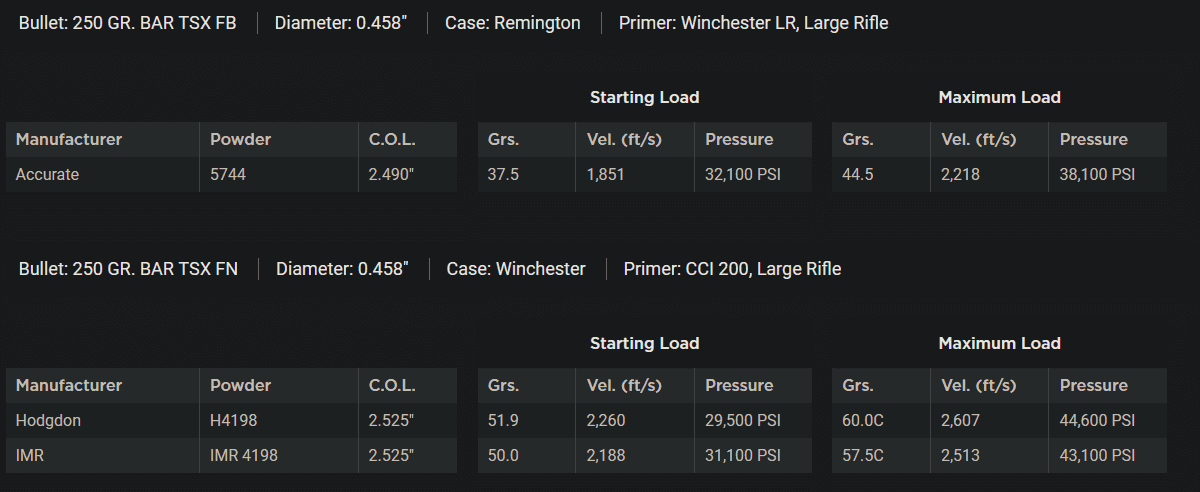This screenshot has width=1200, height=492.
Task: Click the Accurate manufacturer cell
Action: click(x=47, y=175)
